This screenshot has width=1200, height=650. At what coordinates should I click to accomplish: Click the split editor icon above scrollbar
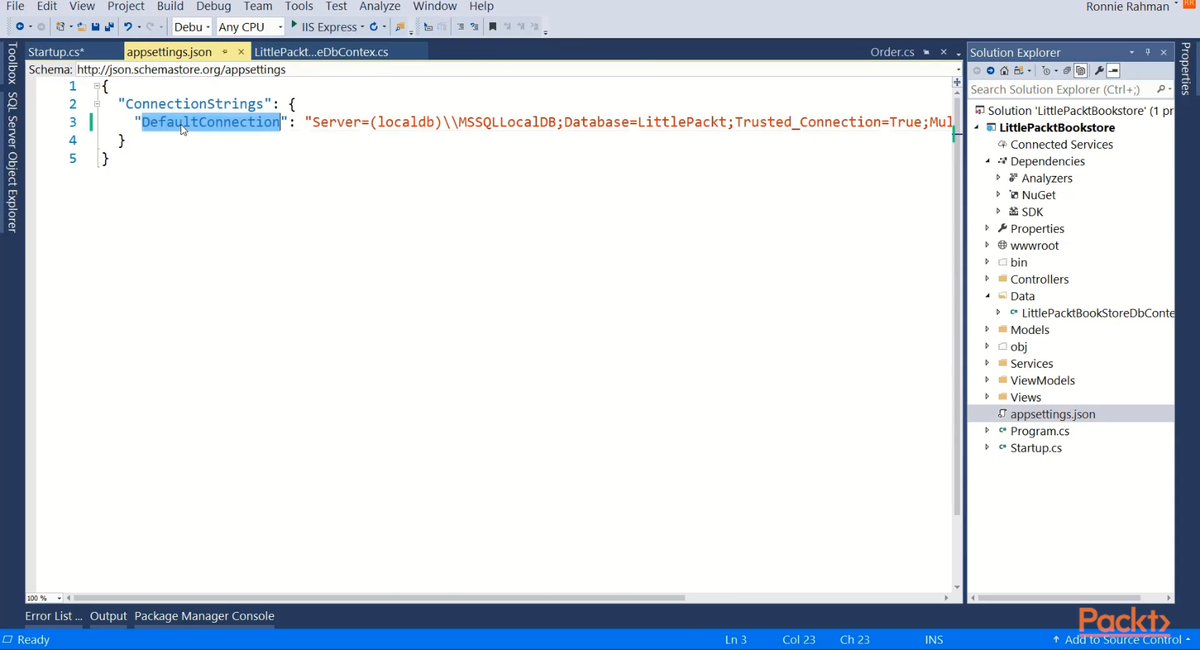(957, 83)
